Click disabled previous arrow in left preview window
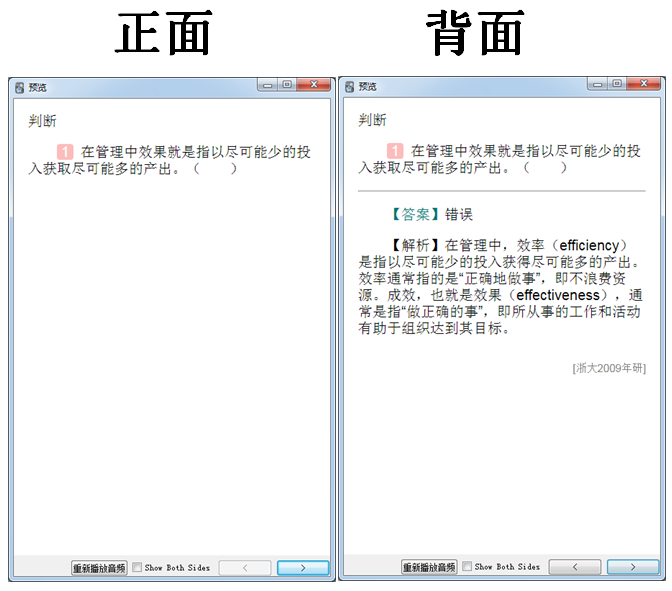Screen dimensions: 672x591 (245, 568)
